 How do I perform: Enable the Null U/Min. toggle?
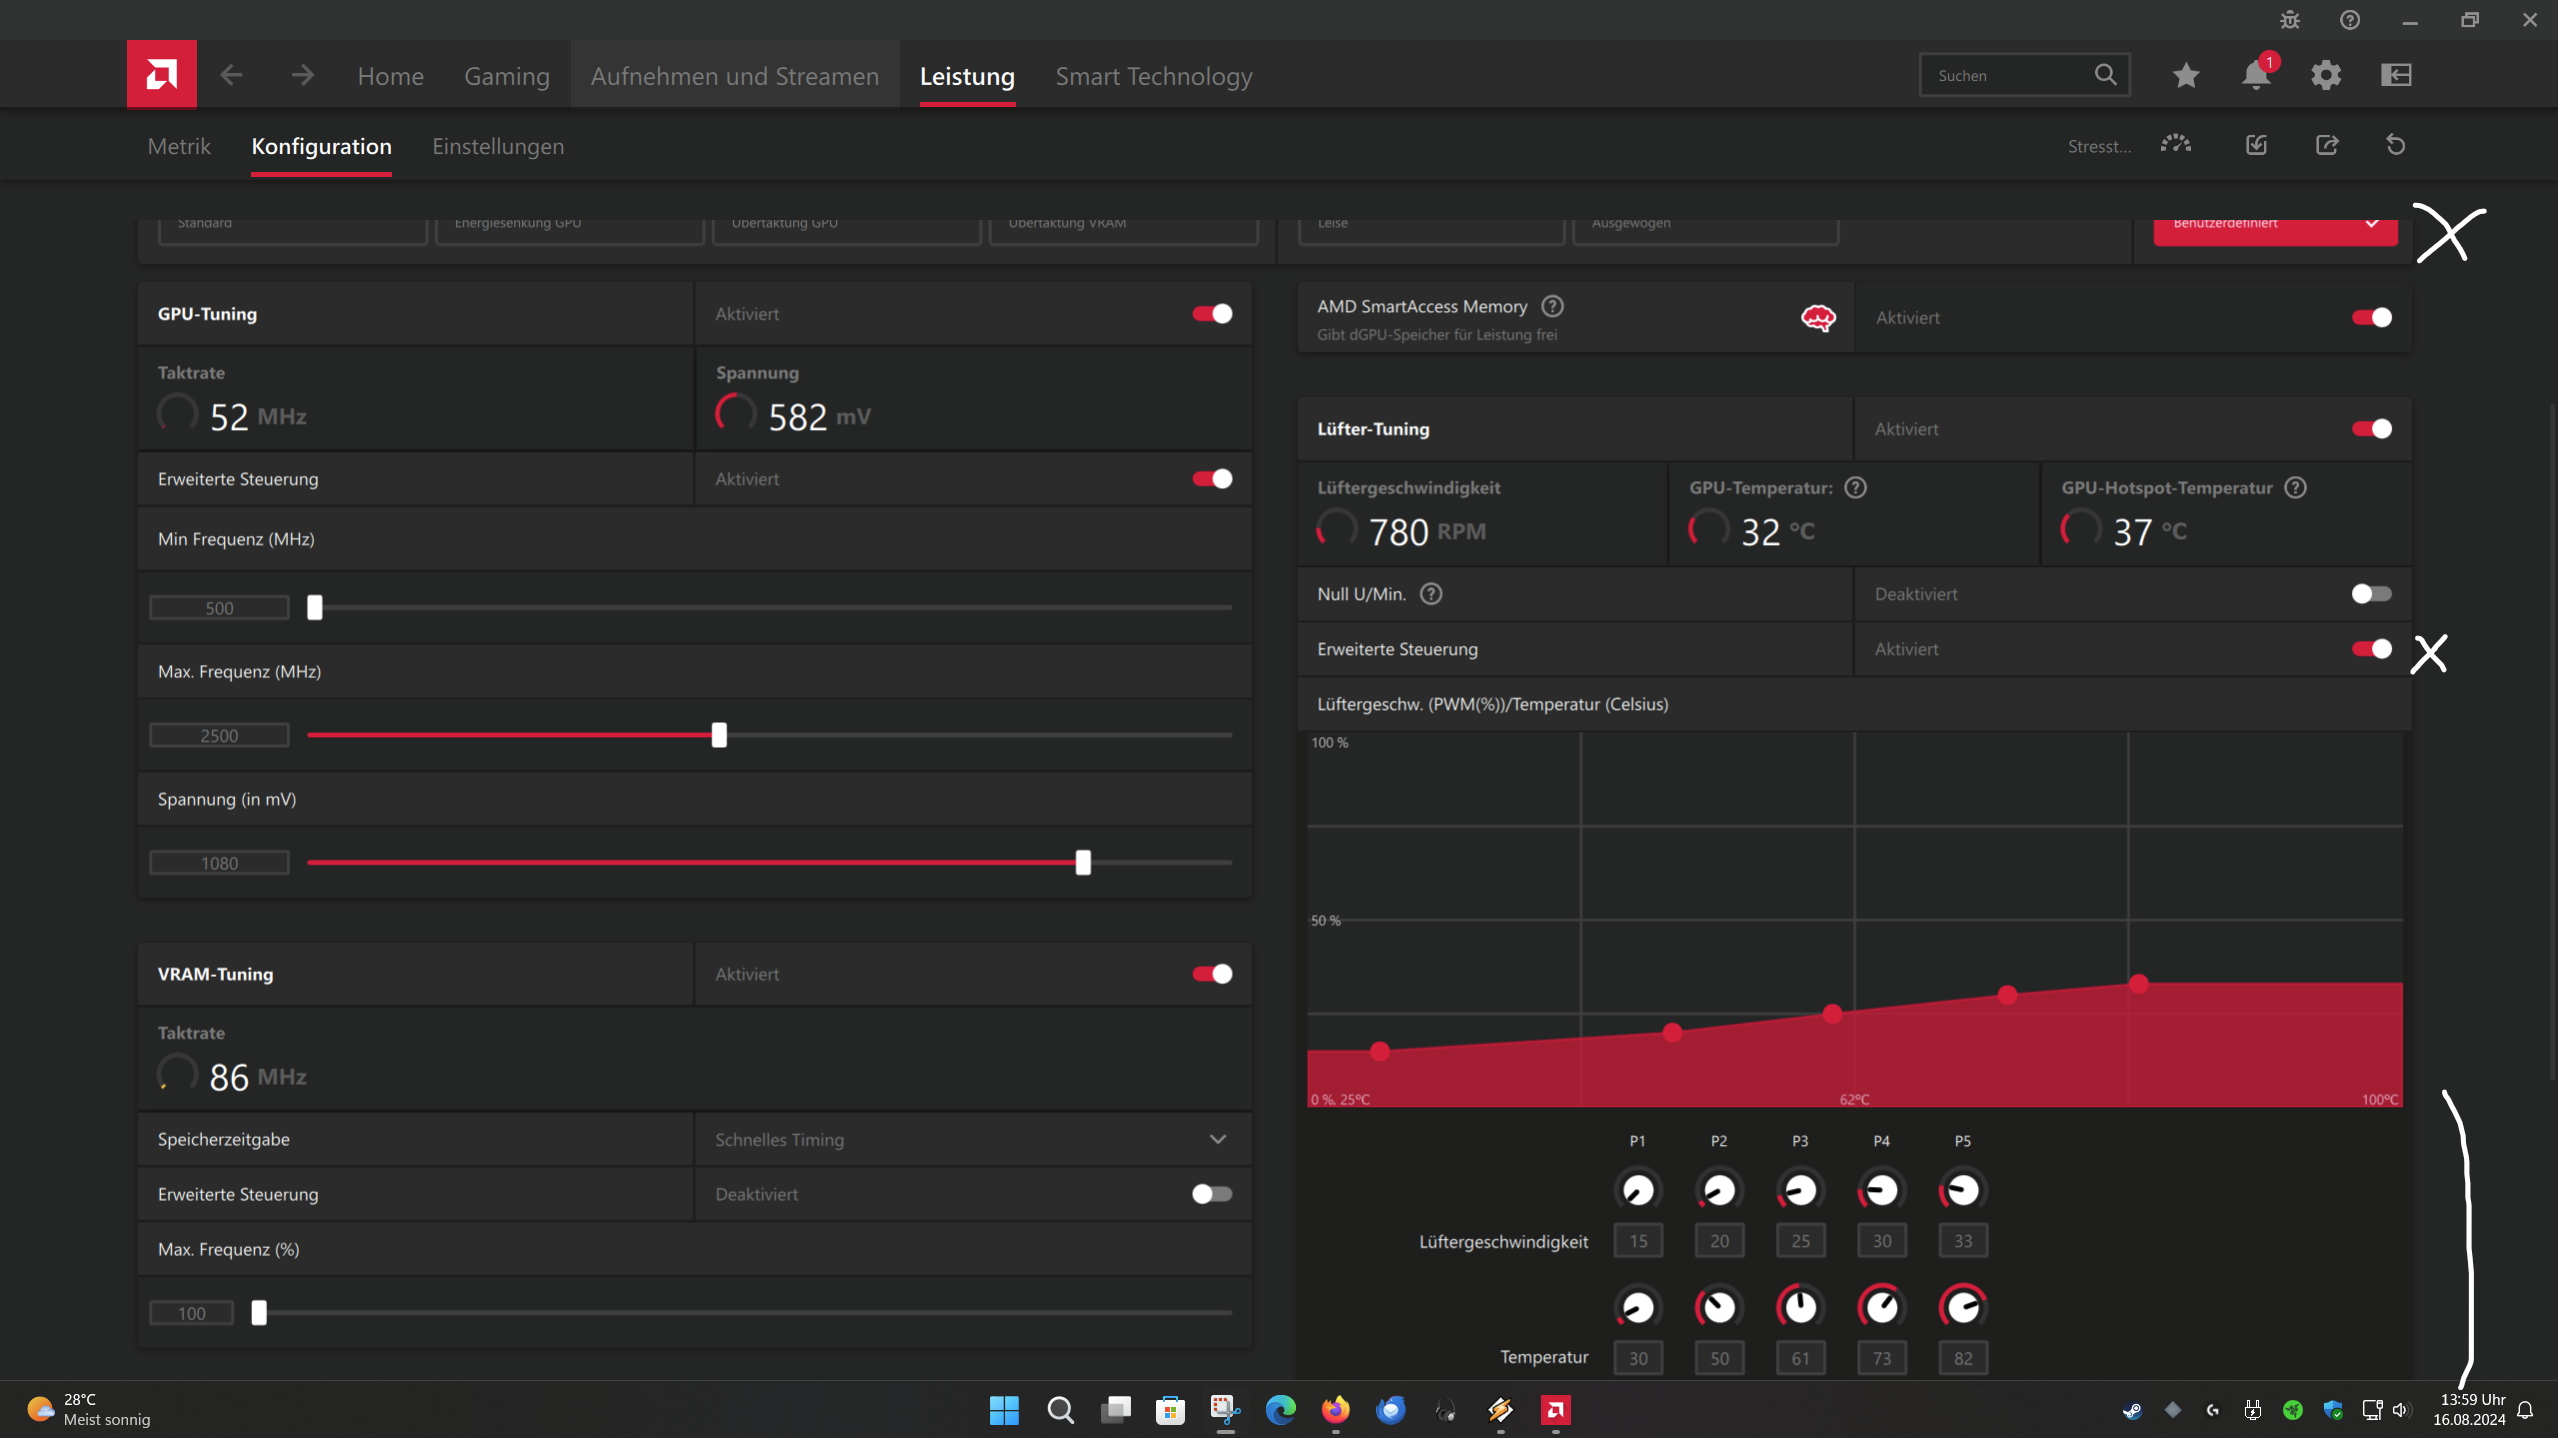point(2371,594)
